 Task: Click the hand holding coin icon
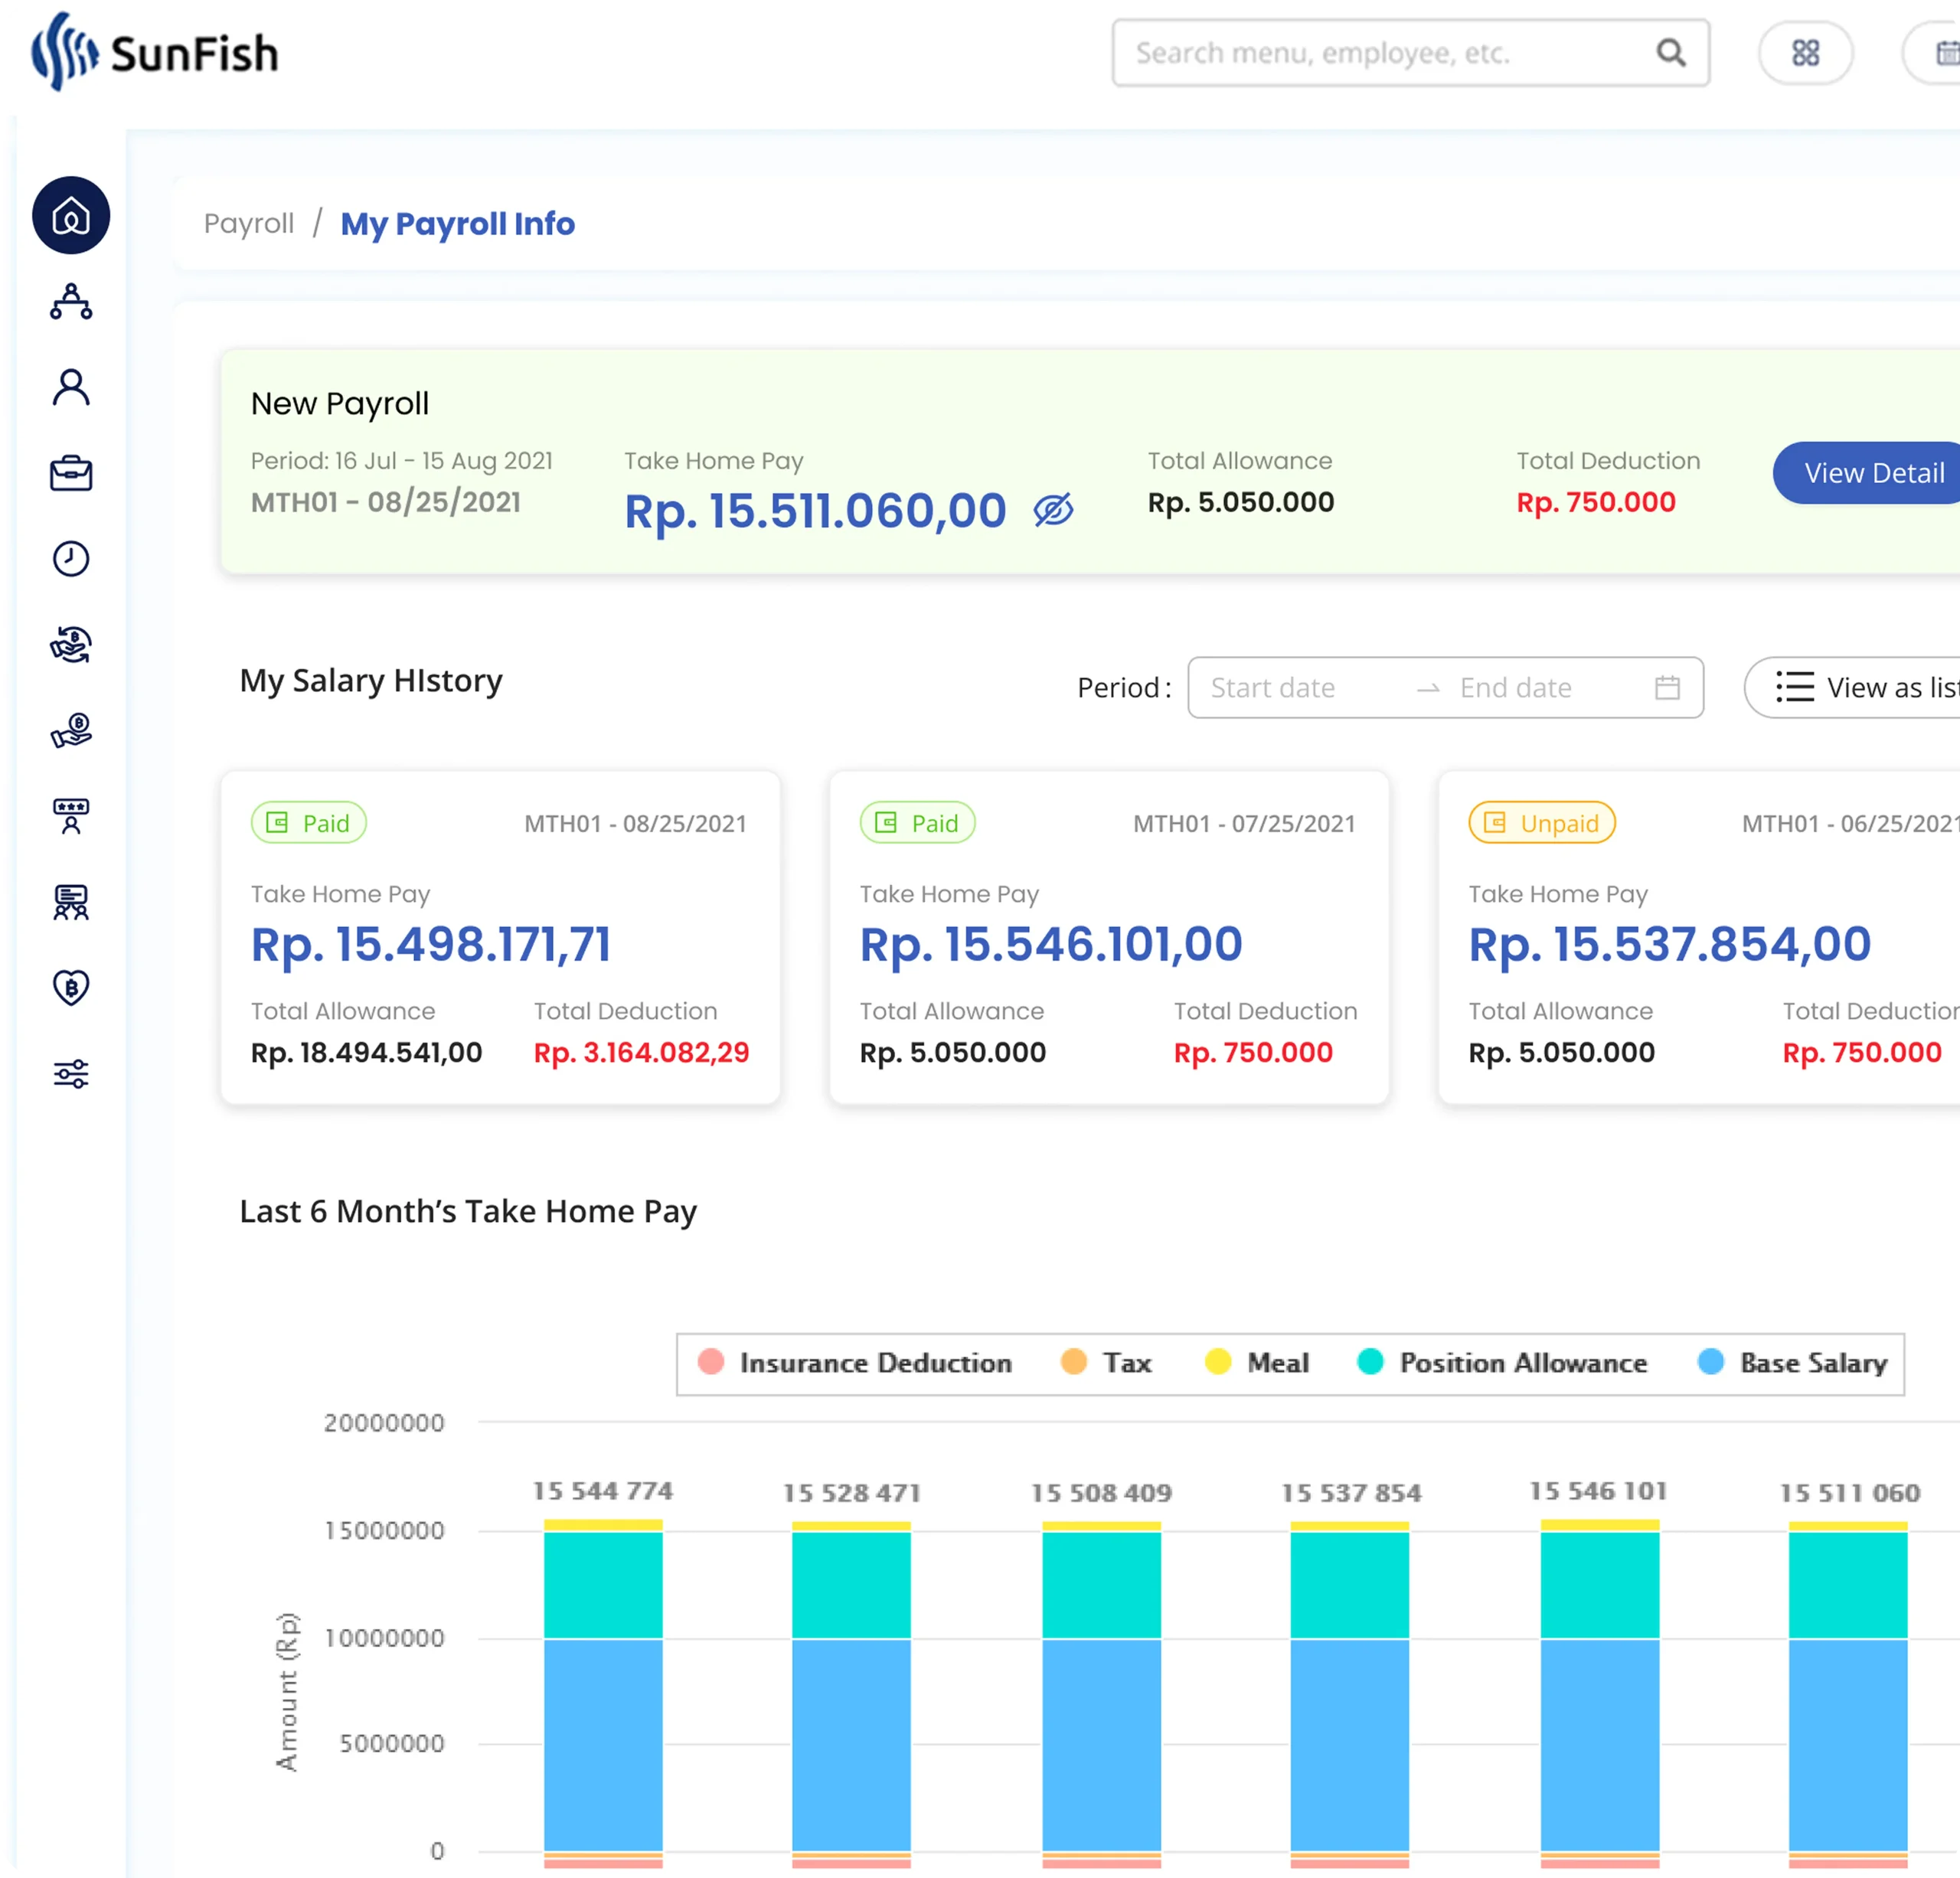pyautogui.click(x=71, y=731)
